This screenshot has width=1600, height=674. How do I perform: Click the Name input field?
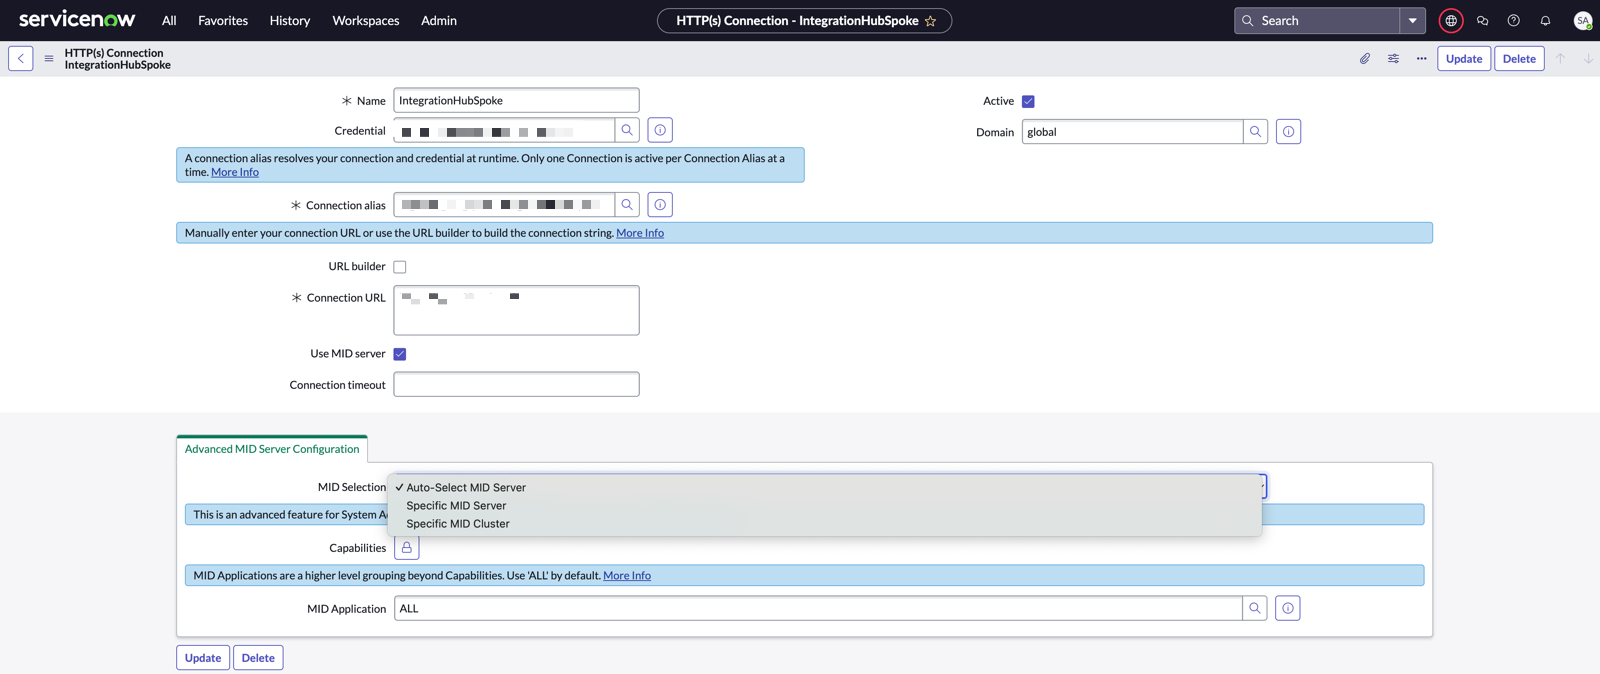click(516, 101)
